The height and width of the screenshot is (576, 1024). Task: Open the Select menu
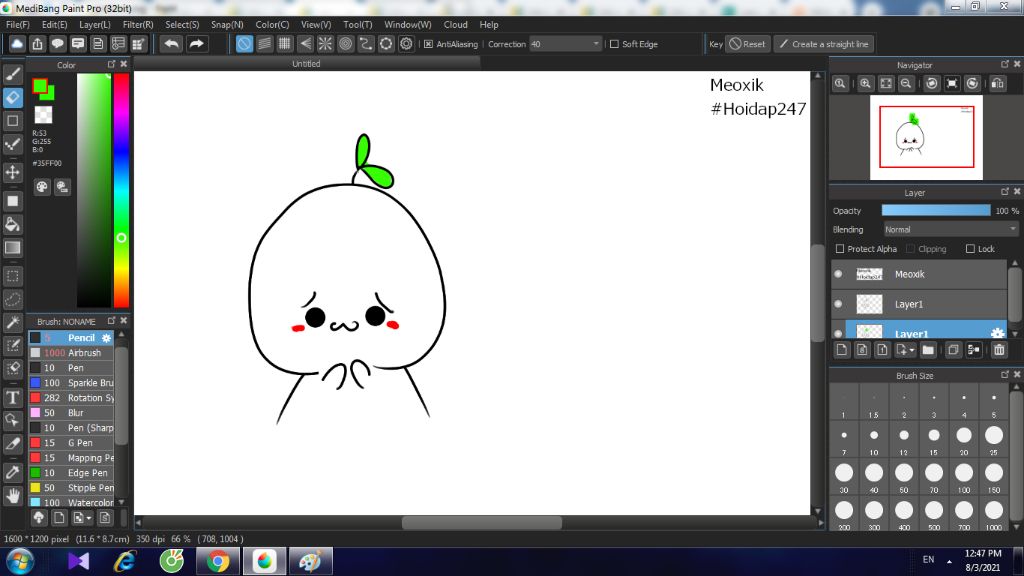pyautogui.click(x=182, y=25)
